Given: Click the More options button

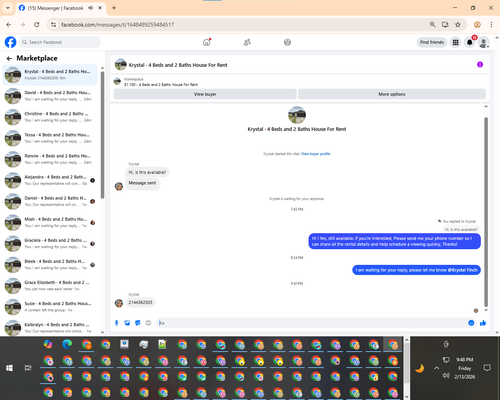Looking at the screenshot, I should (392, 94).
